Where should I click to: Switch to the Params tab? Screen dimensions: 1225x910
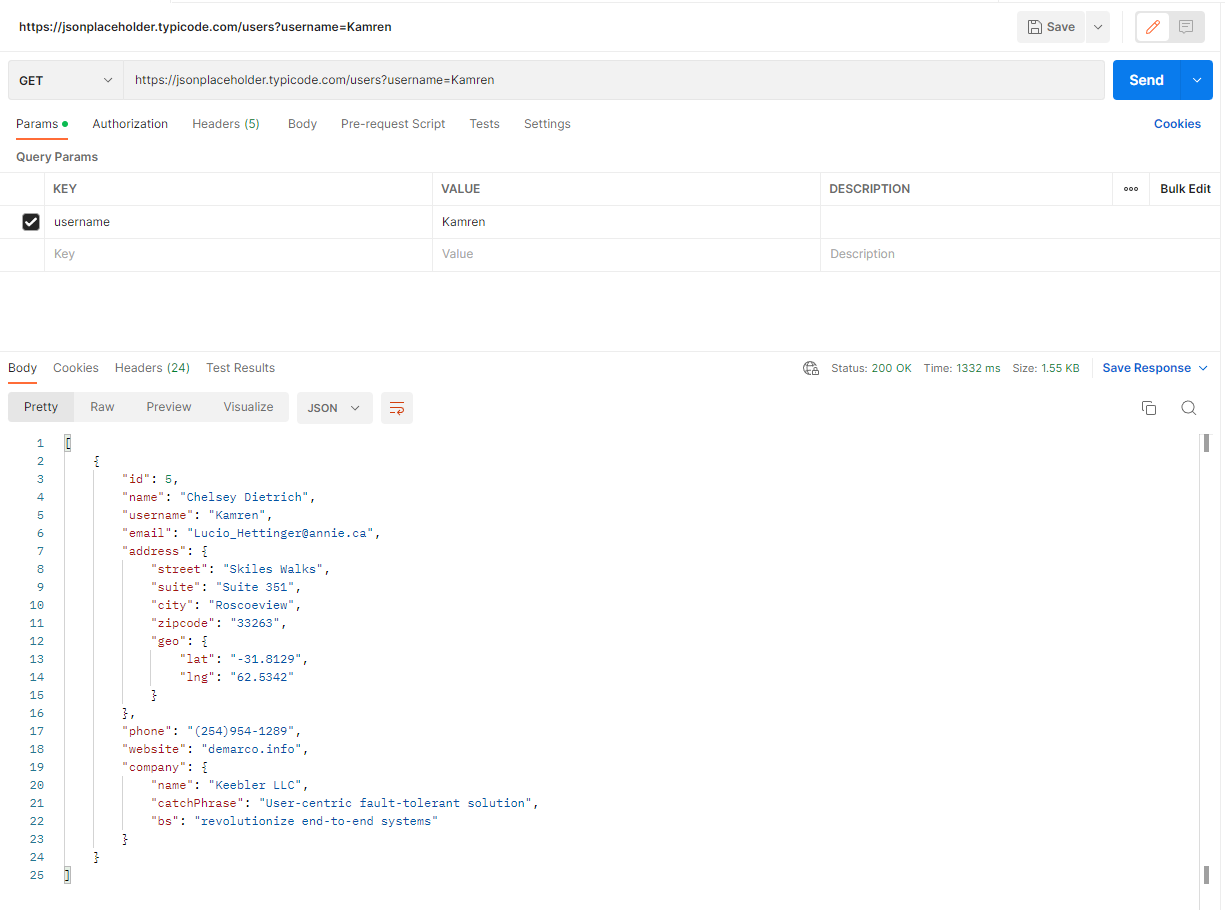42,124
